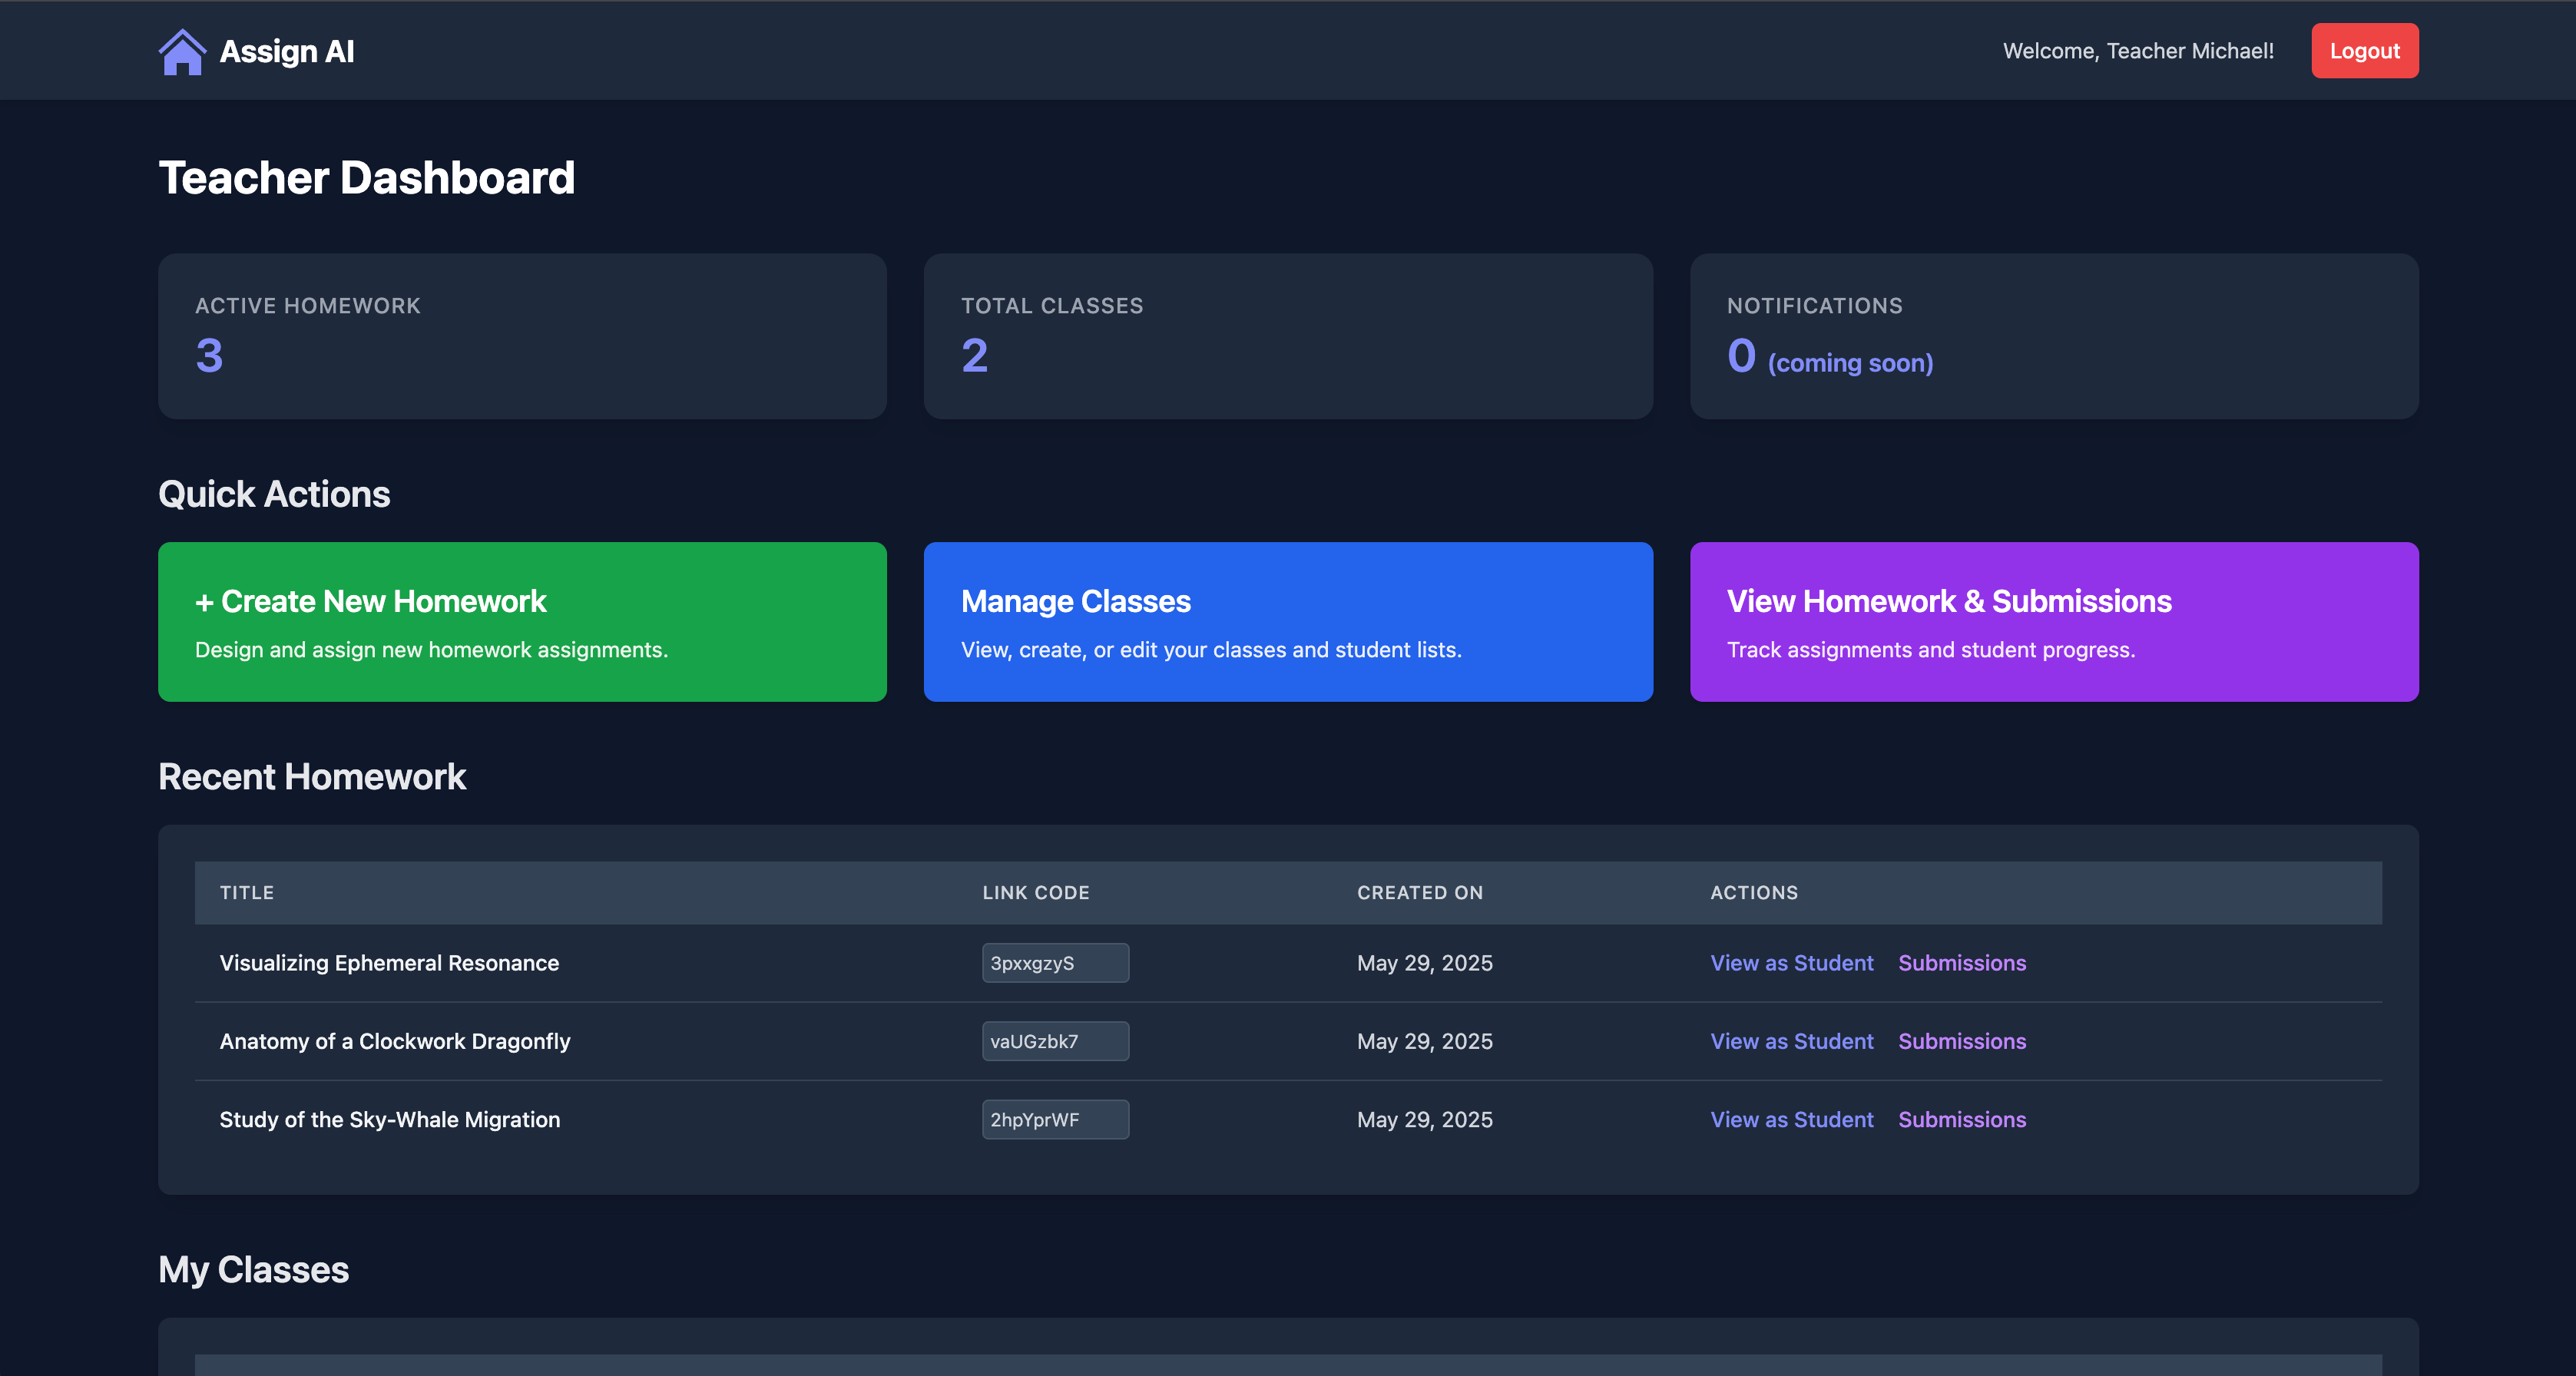Image resolution: width=2576 pixels, height=1376 pixels.
Task: View Sky-Whale Migration homework as student
Action: (x=1791, y=1120)
